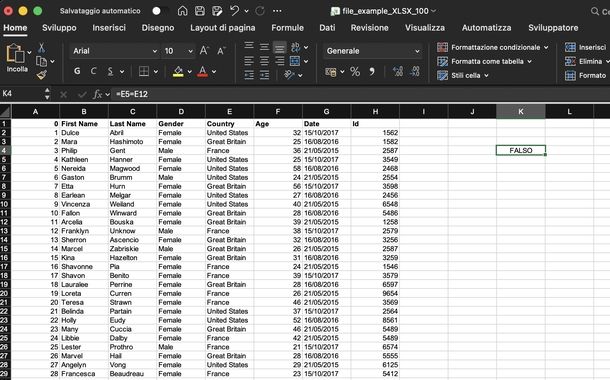Click the Redo icon

pyautogui.click(x=260, y=11)
